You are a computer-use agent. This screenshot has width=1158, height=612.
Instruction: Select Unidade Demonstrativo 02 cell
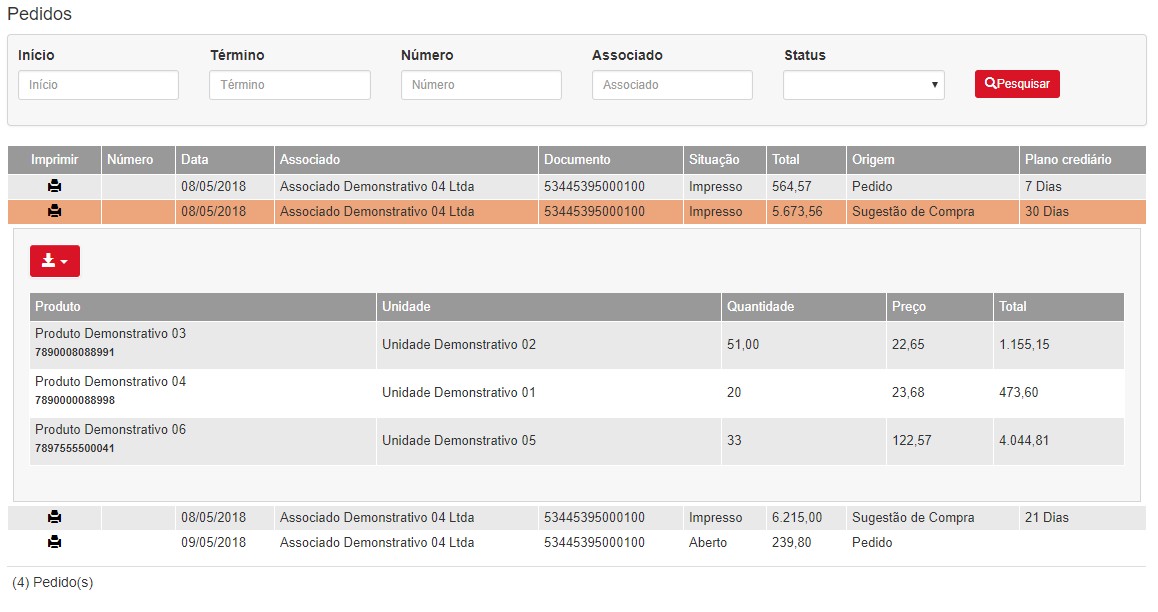[549, 345]
